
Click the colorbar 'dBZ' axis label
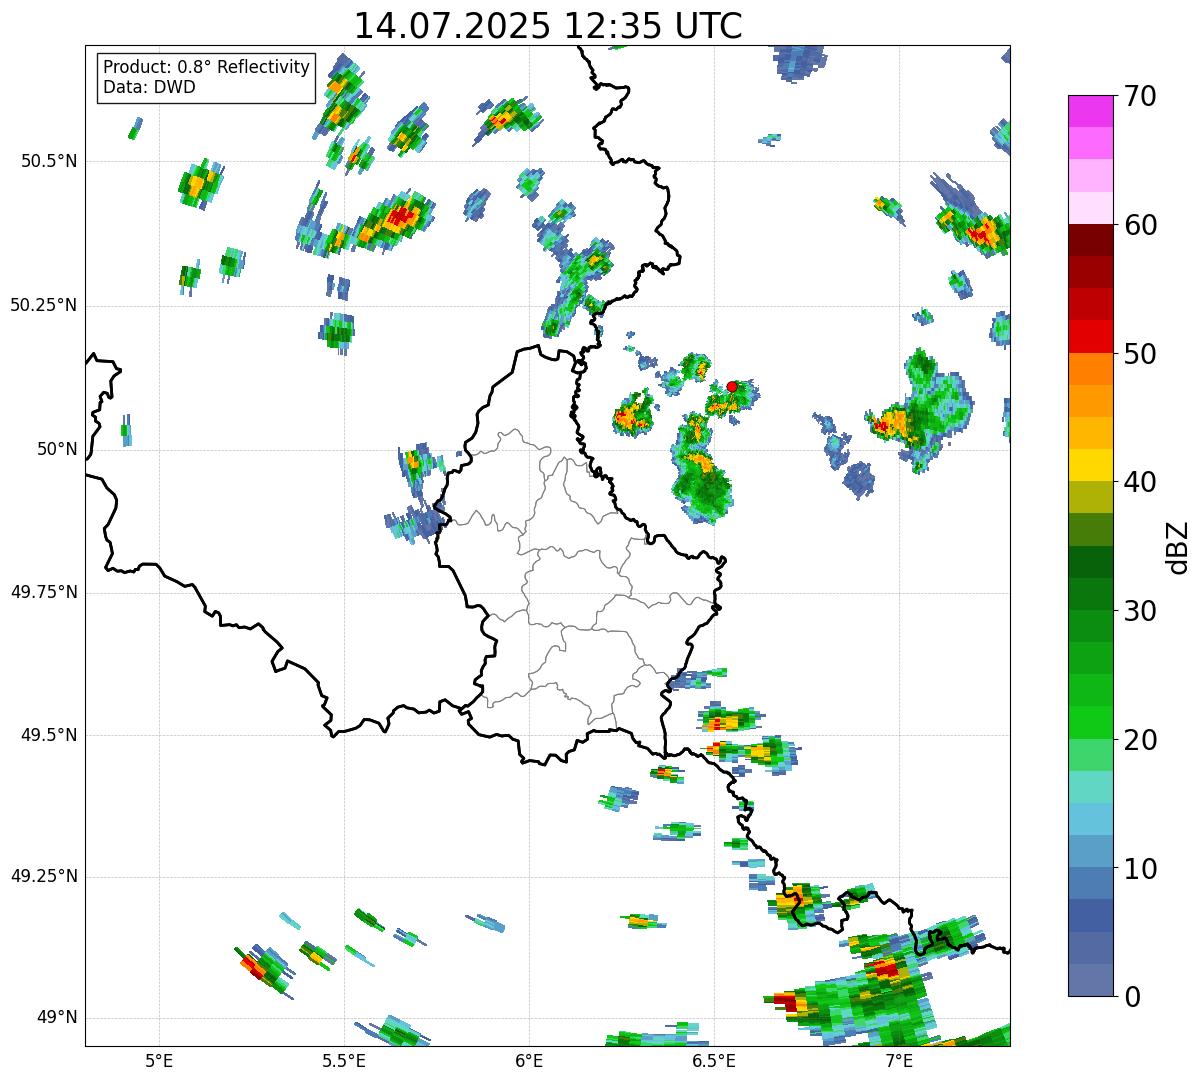(1178, 546)
